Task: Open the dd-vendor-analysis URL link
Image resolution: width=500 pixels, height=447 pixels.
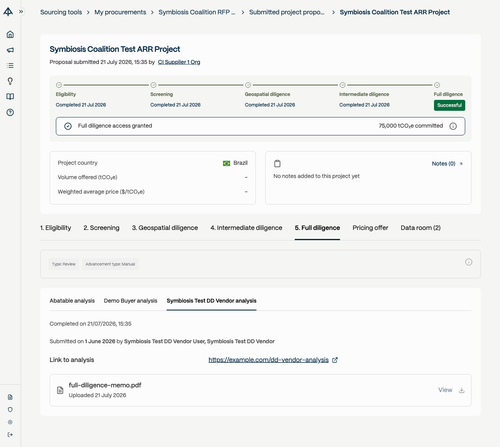Action: click(269, 360)
